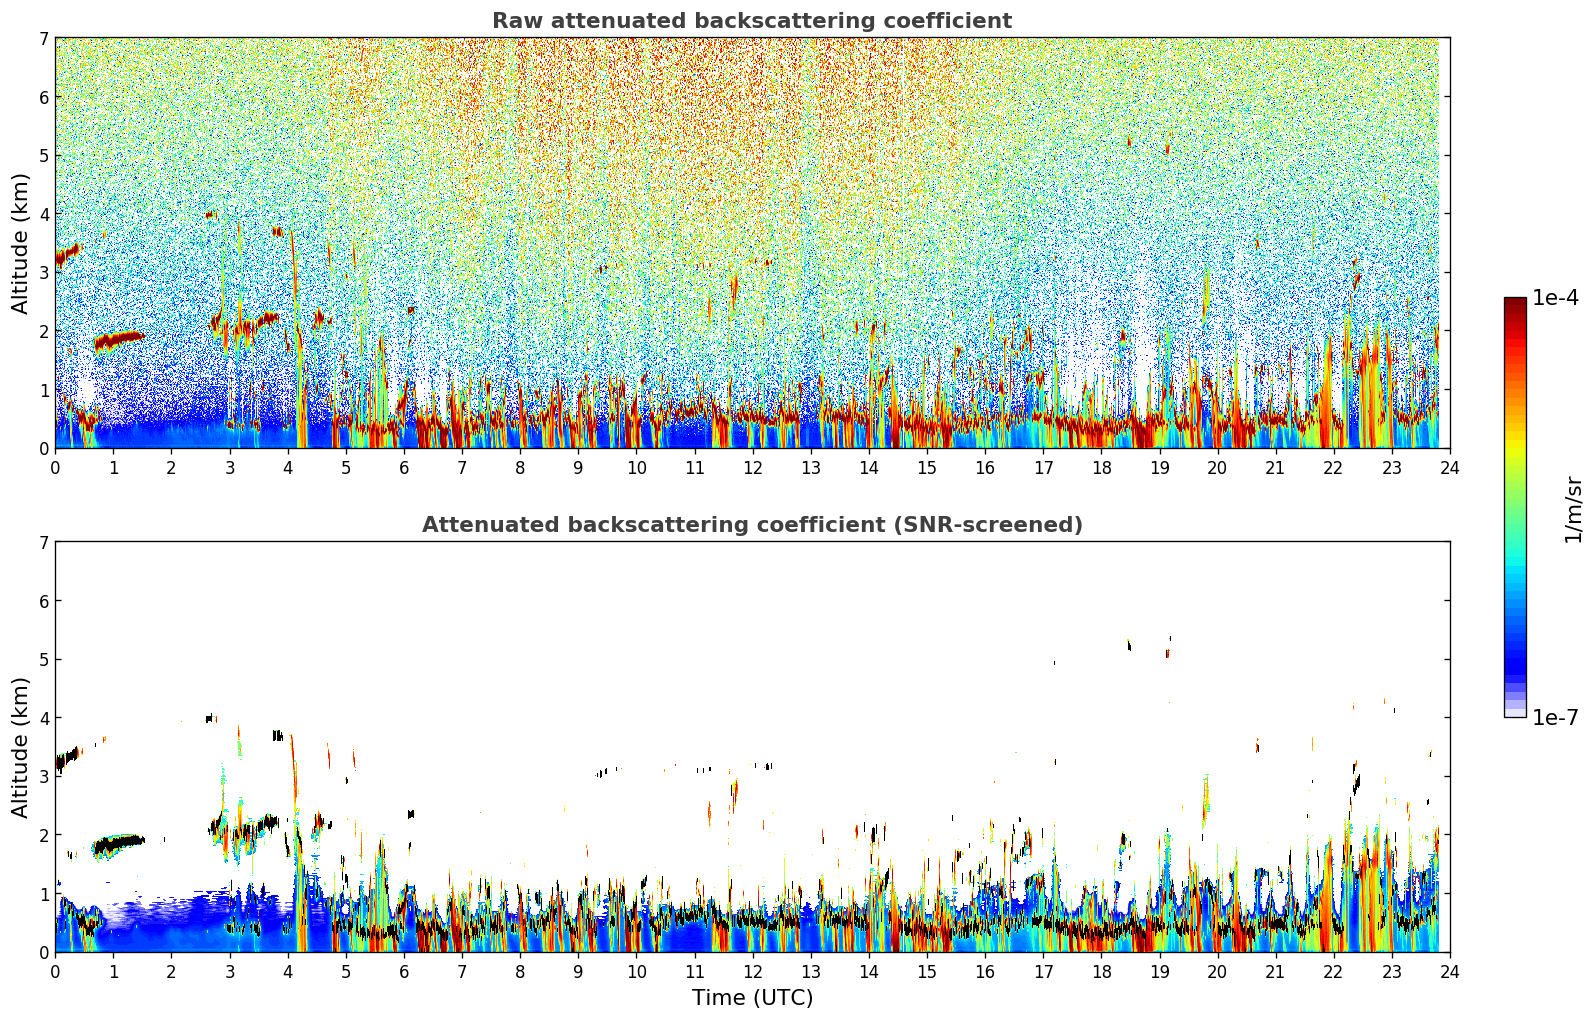Screen dimensions: 1595x1020
Task: Click the 'Time (UTC)' axis label
Action: click(752, 998)
